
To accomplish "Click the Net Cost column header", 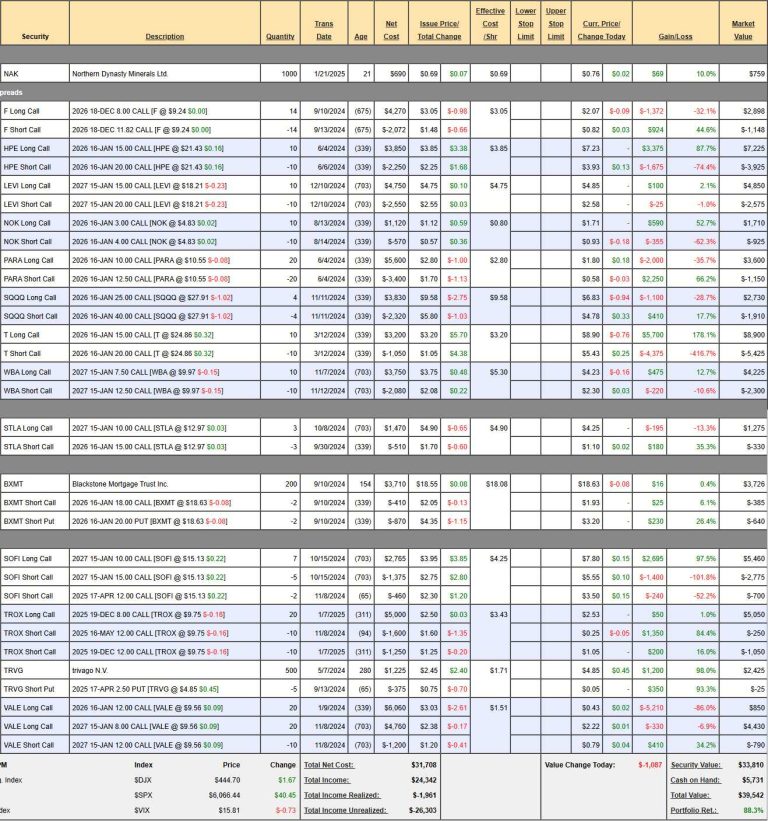I will pyautogui.click(x=391, y=30).
